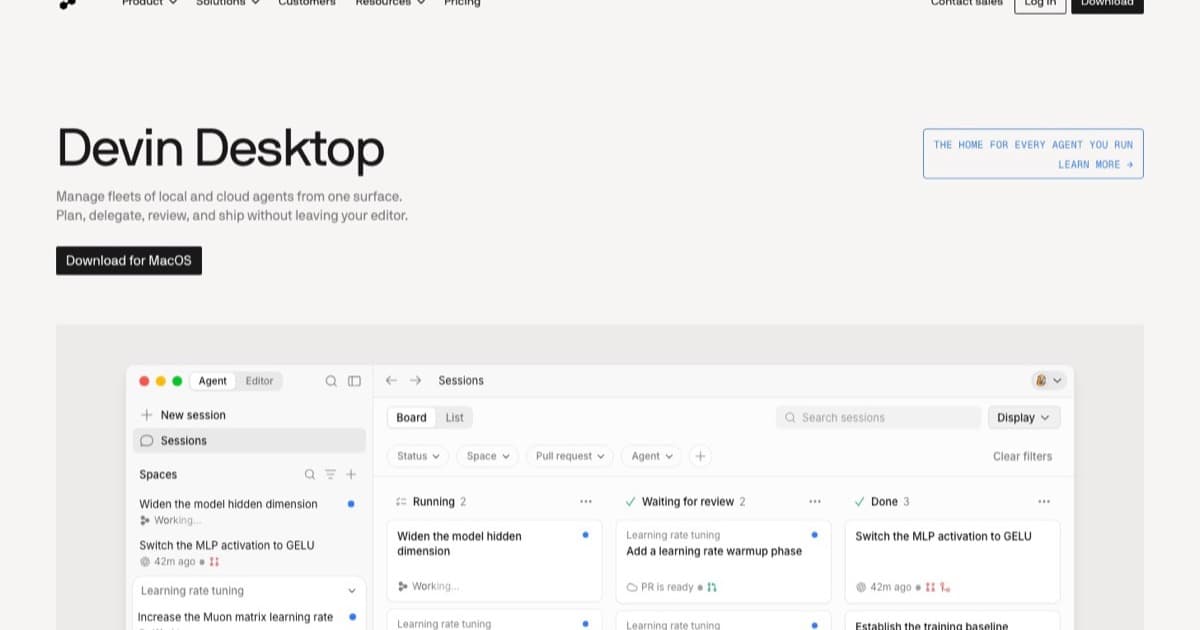Add a space with the Spaces plus icon

pos(351,475)
